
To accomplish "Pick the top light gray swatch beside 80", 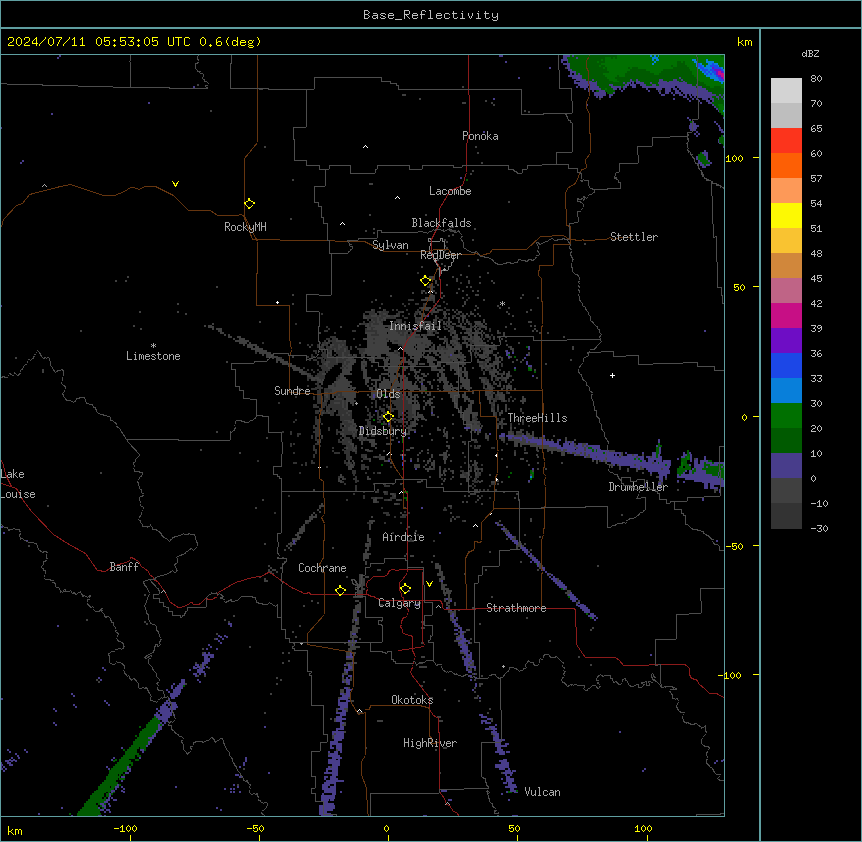I will point(786,90).
